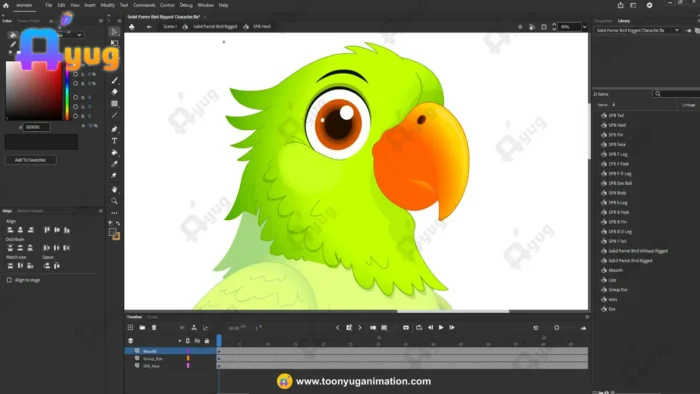Click the onion skin icon in timeline
Image resolution: width=700 pixels, height=394 pixels.
(x=373, y=328)
